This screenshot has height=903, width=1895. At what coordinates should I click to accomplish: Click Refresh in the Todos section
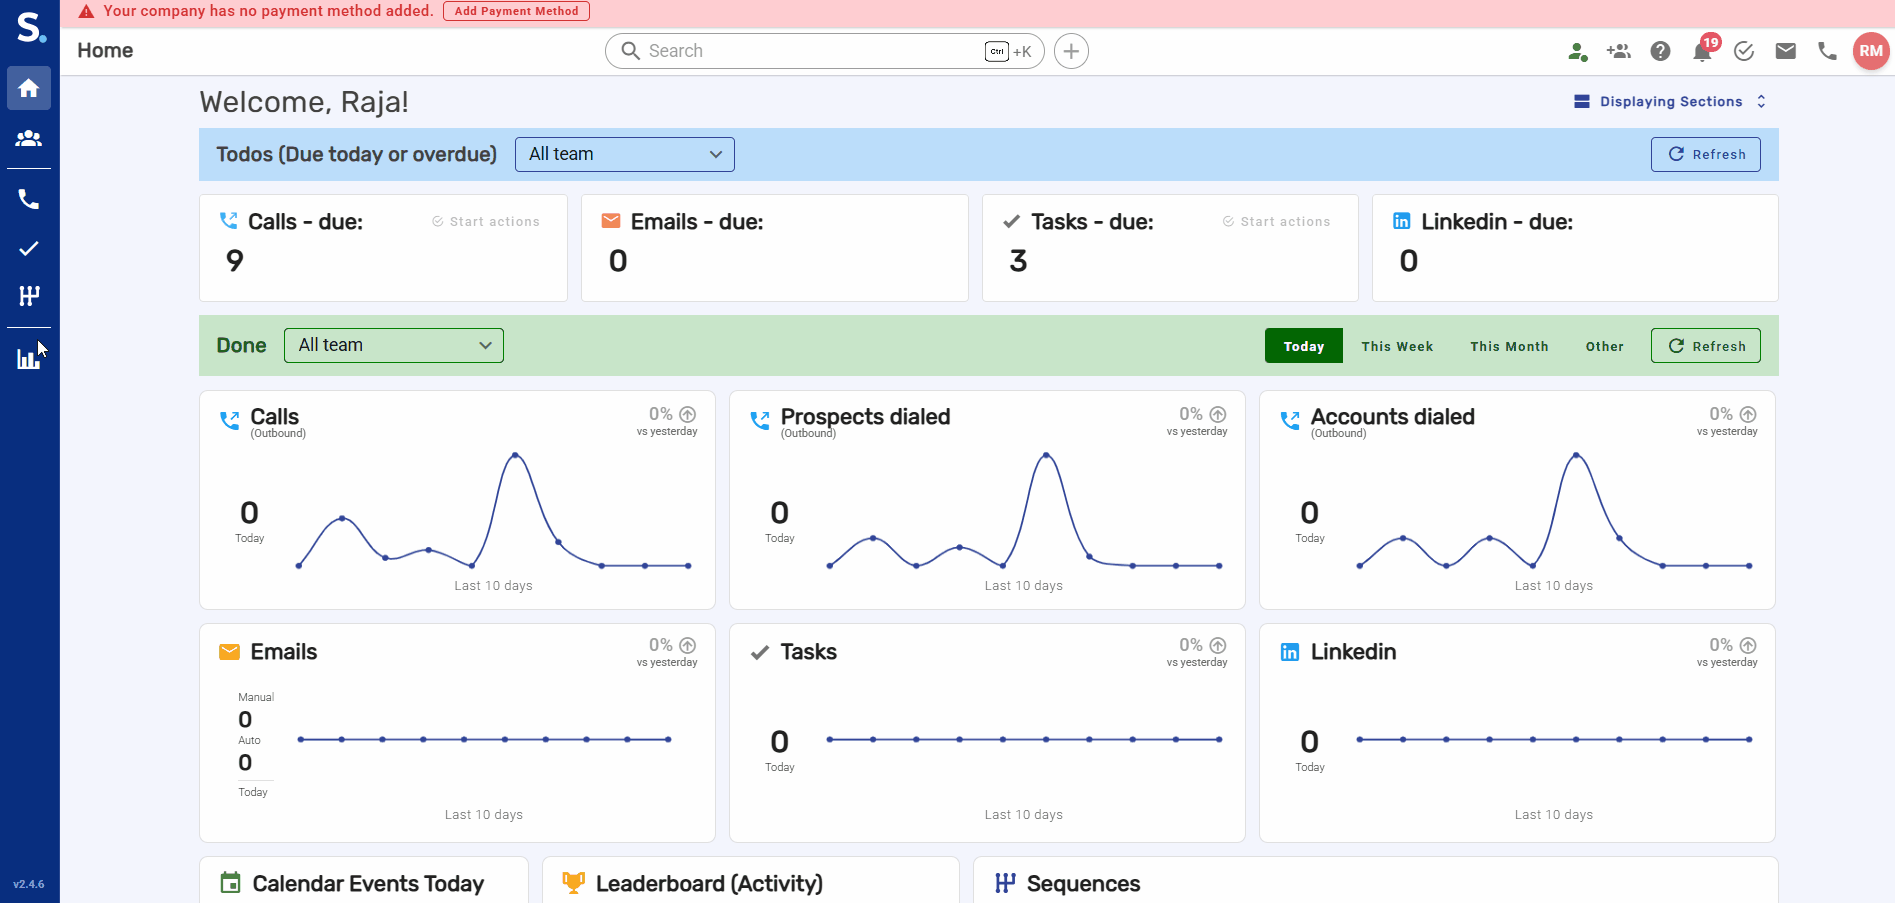click(1705, 154)
